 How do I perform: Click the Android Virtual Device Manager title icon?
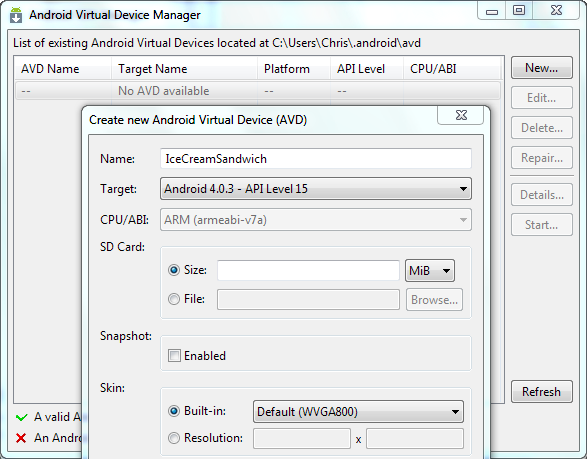pyautogui.click(x=16, y=15)
